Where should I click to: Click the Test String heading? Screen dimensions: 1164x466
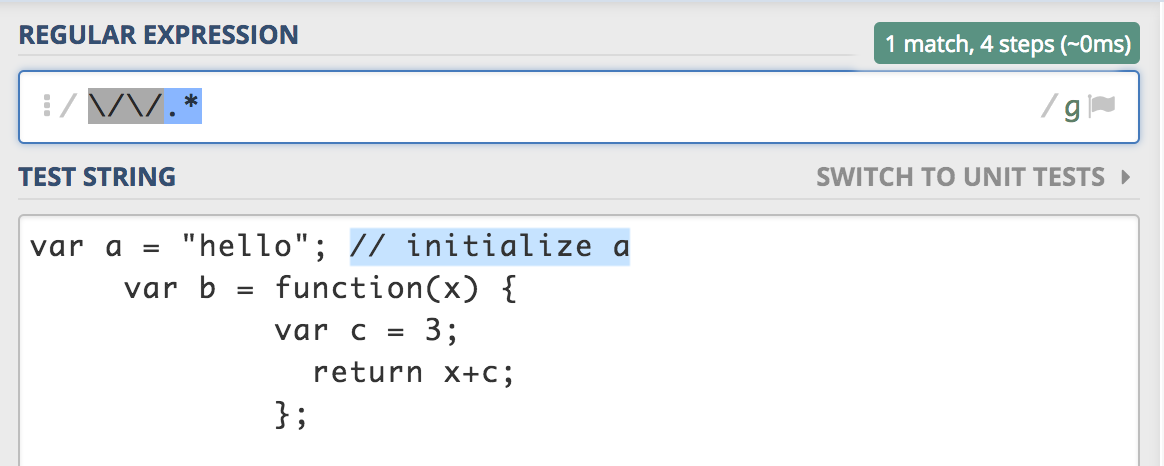[x=97, y=178]
